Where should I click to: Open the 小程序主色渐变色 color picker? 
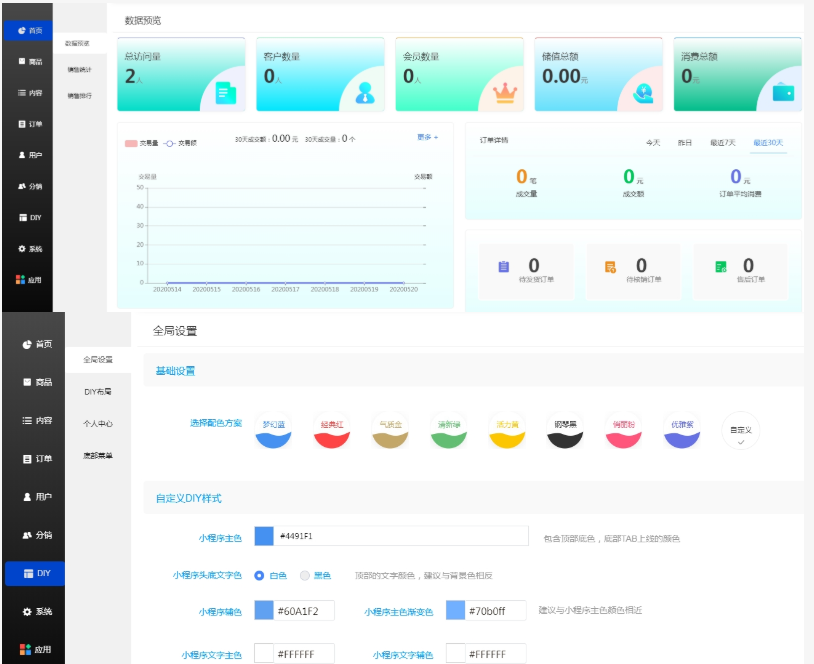click(x=455, y=610)
